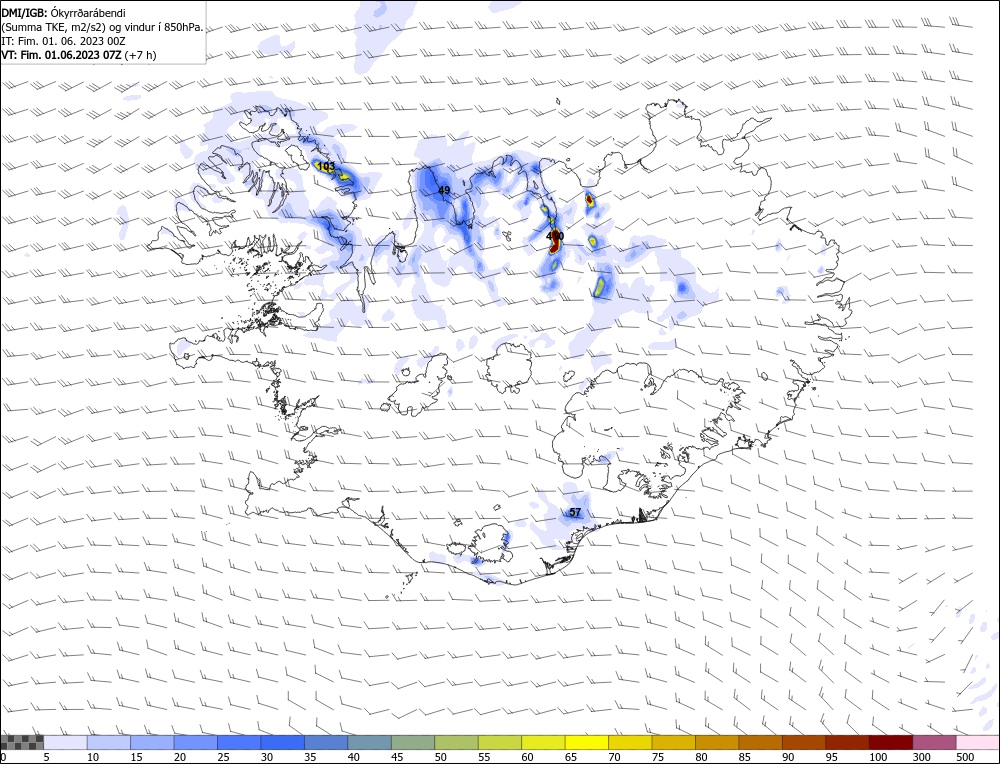Click the amber swatch between 75 and 80
Viewport: 1000px width, 764px height.
(673, 742)
